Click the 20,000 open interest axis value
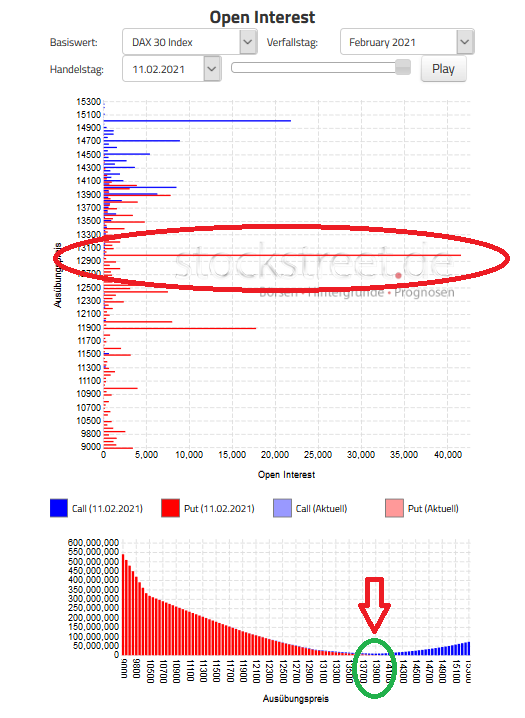The height and width of the screenshot is (718, 525). point(275,455)
